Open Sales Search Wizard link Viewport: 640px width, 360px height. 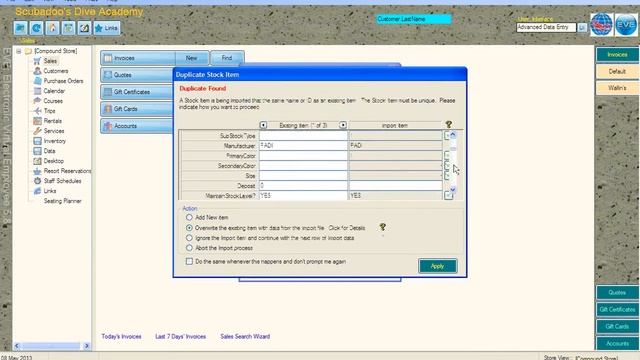245,337
